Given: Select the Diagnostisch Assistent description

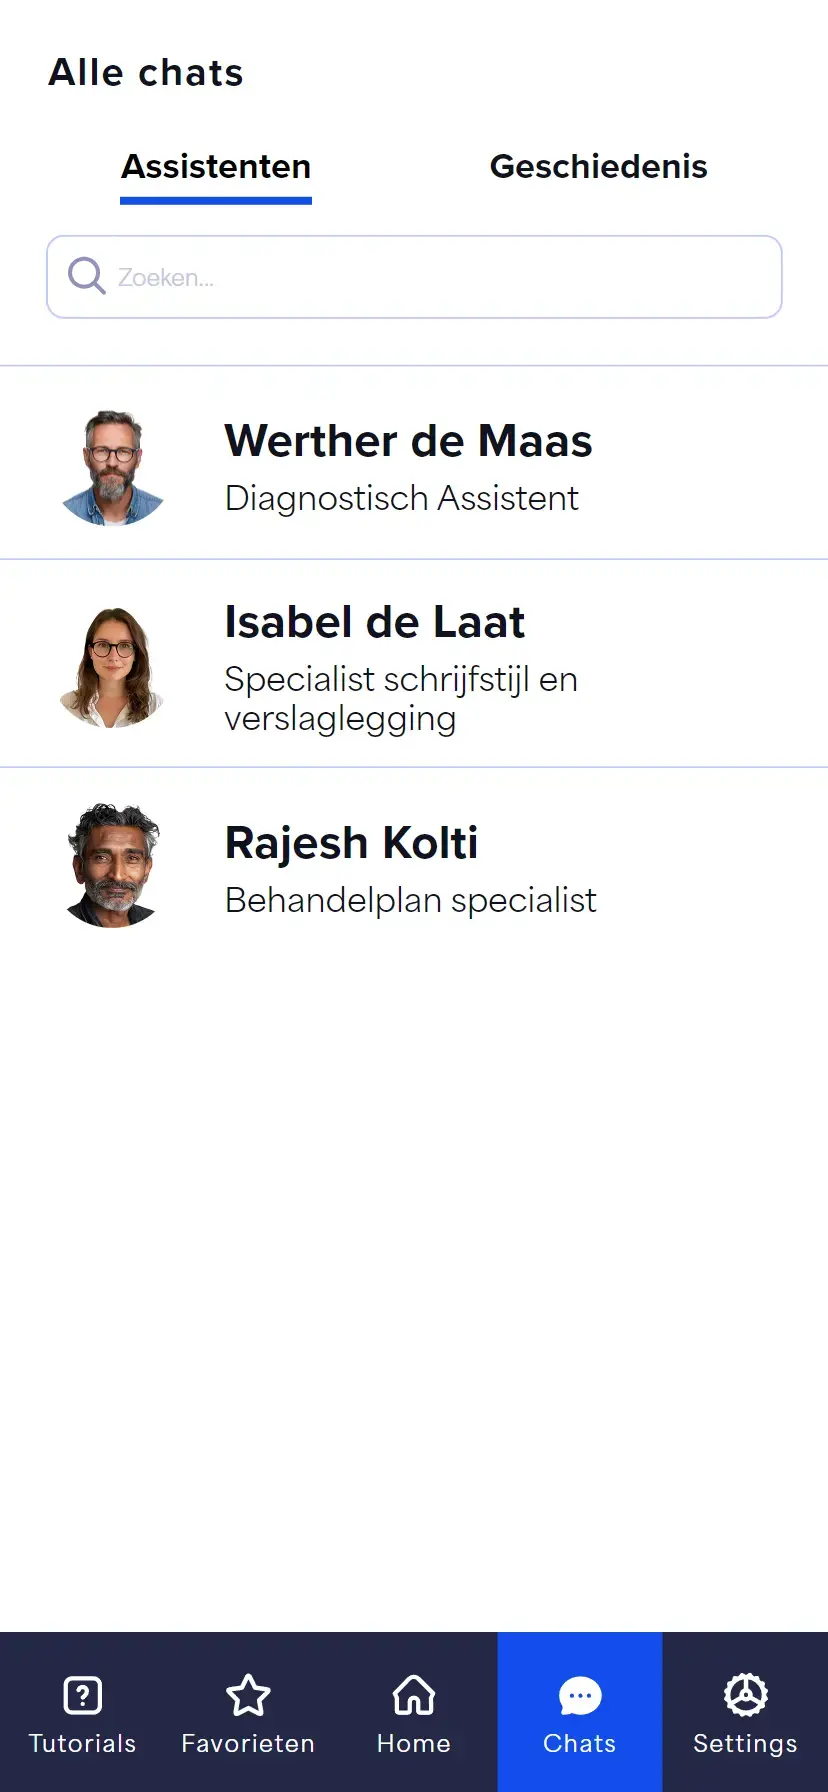Looking at the screenshot, I should coord(401,498).
